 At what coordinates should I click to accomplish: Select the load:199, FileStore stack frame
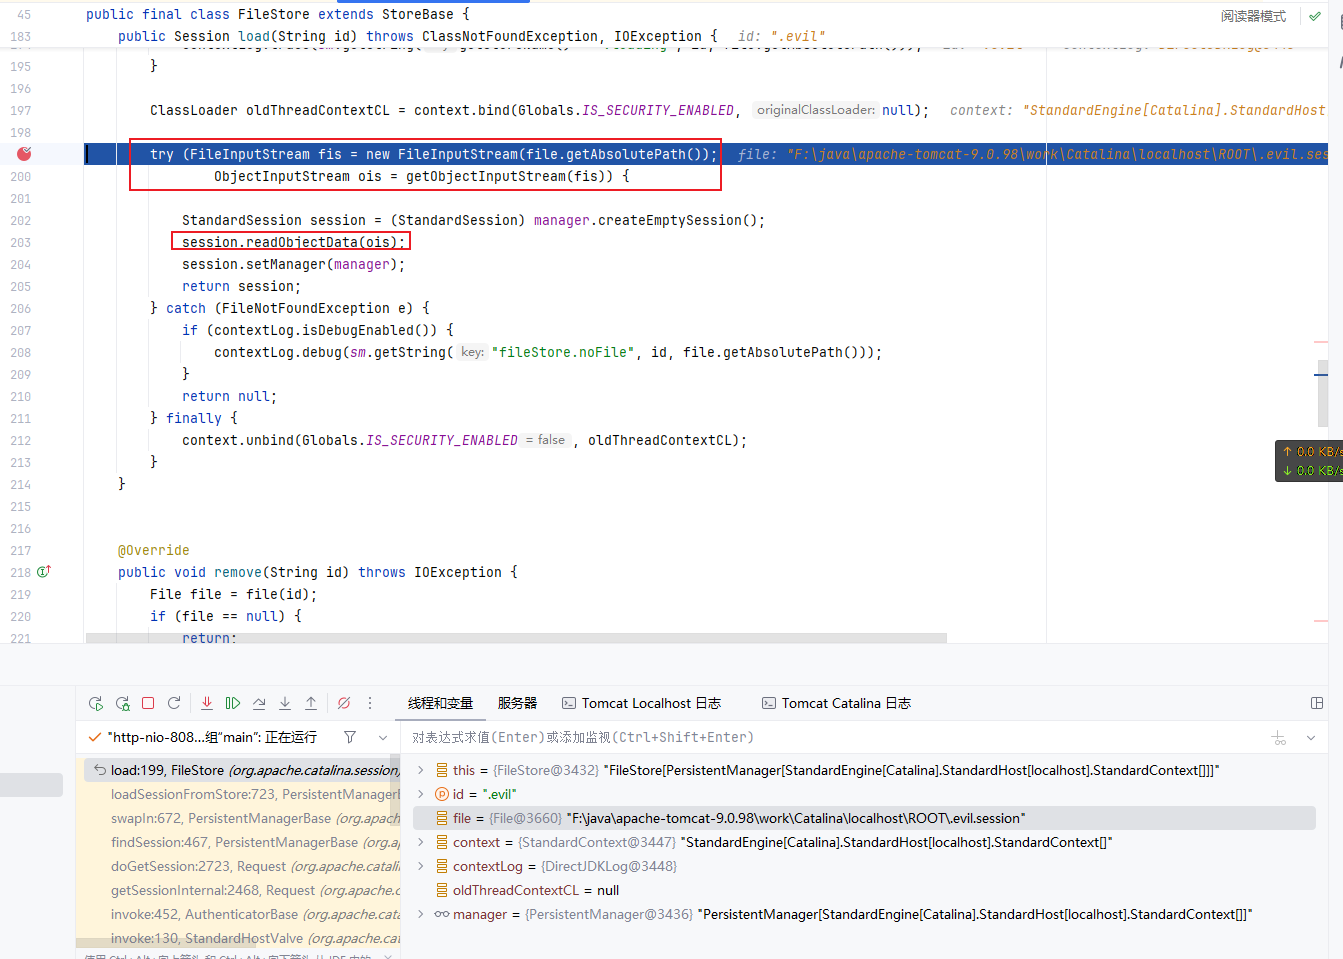point(242,770)
